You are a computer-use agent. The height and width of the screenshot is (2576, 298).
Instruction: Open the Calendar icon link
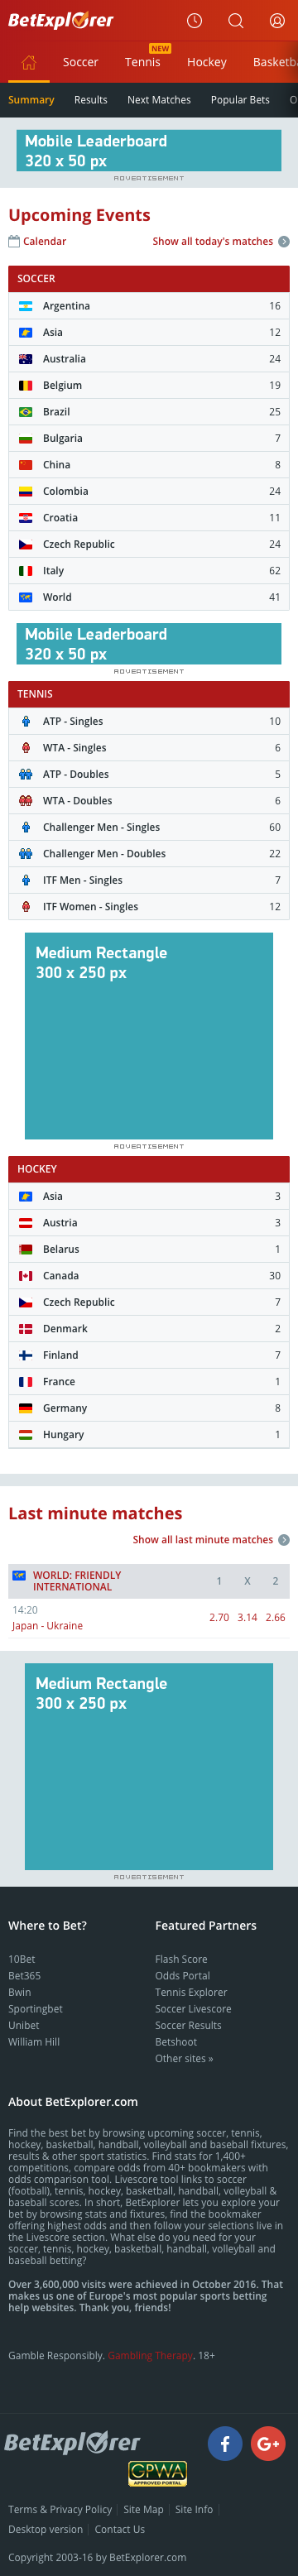click(37, 241)
